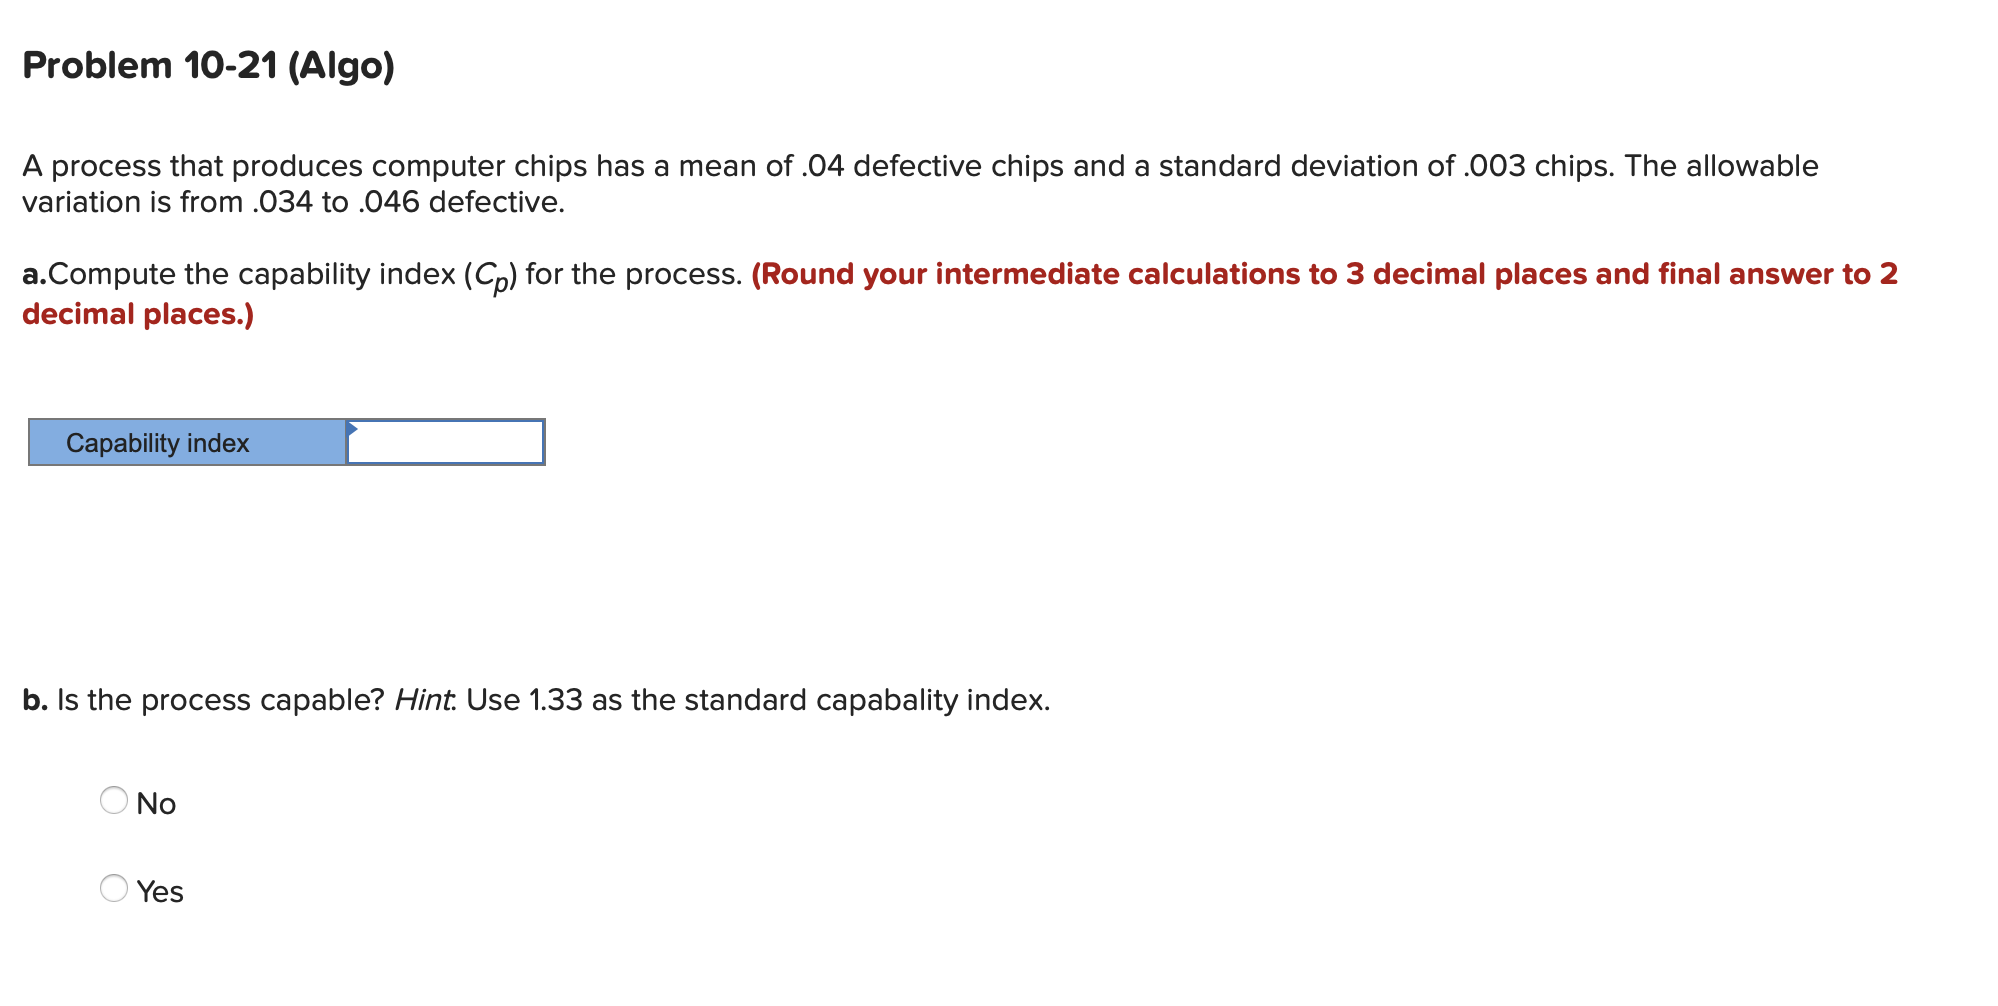Click the bold a. label in part a

34,273
